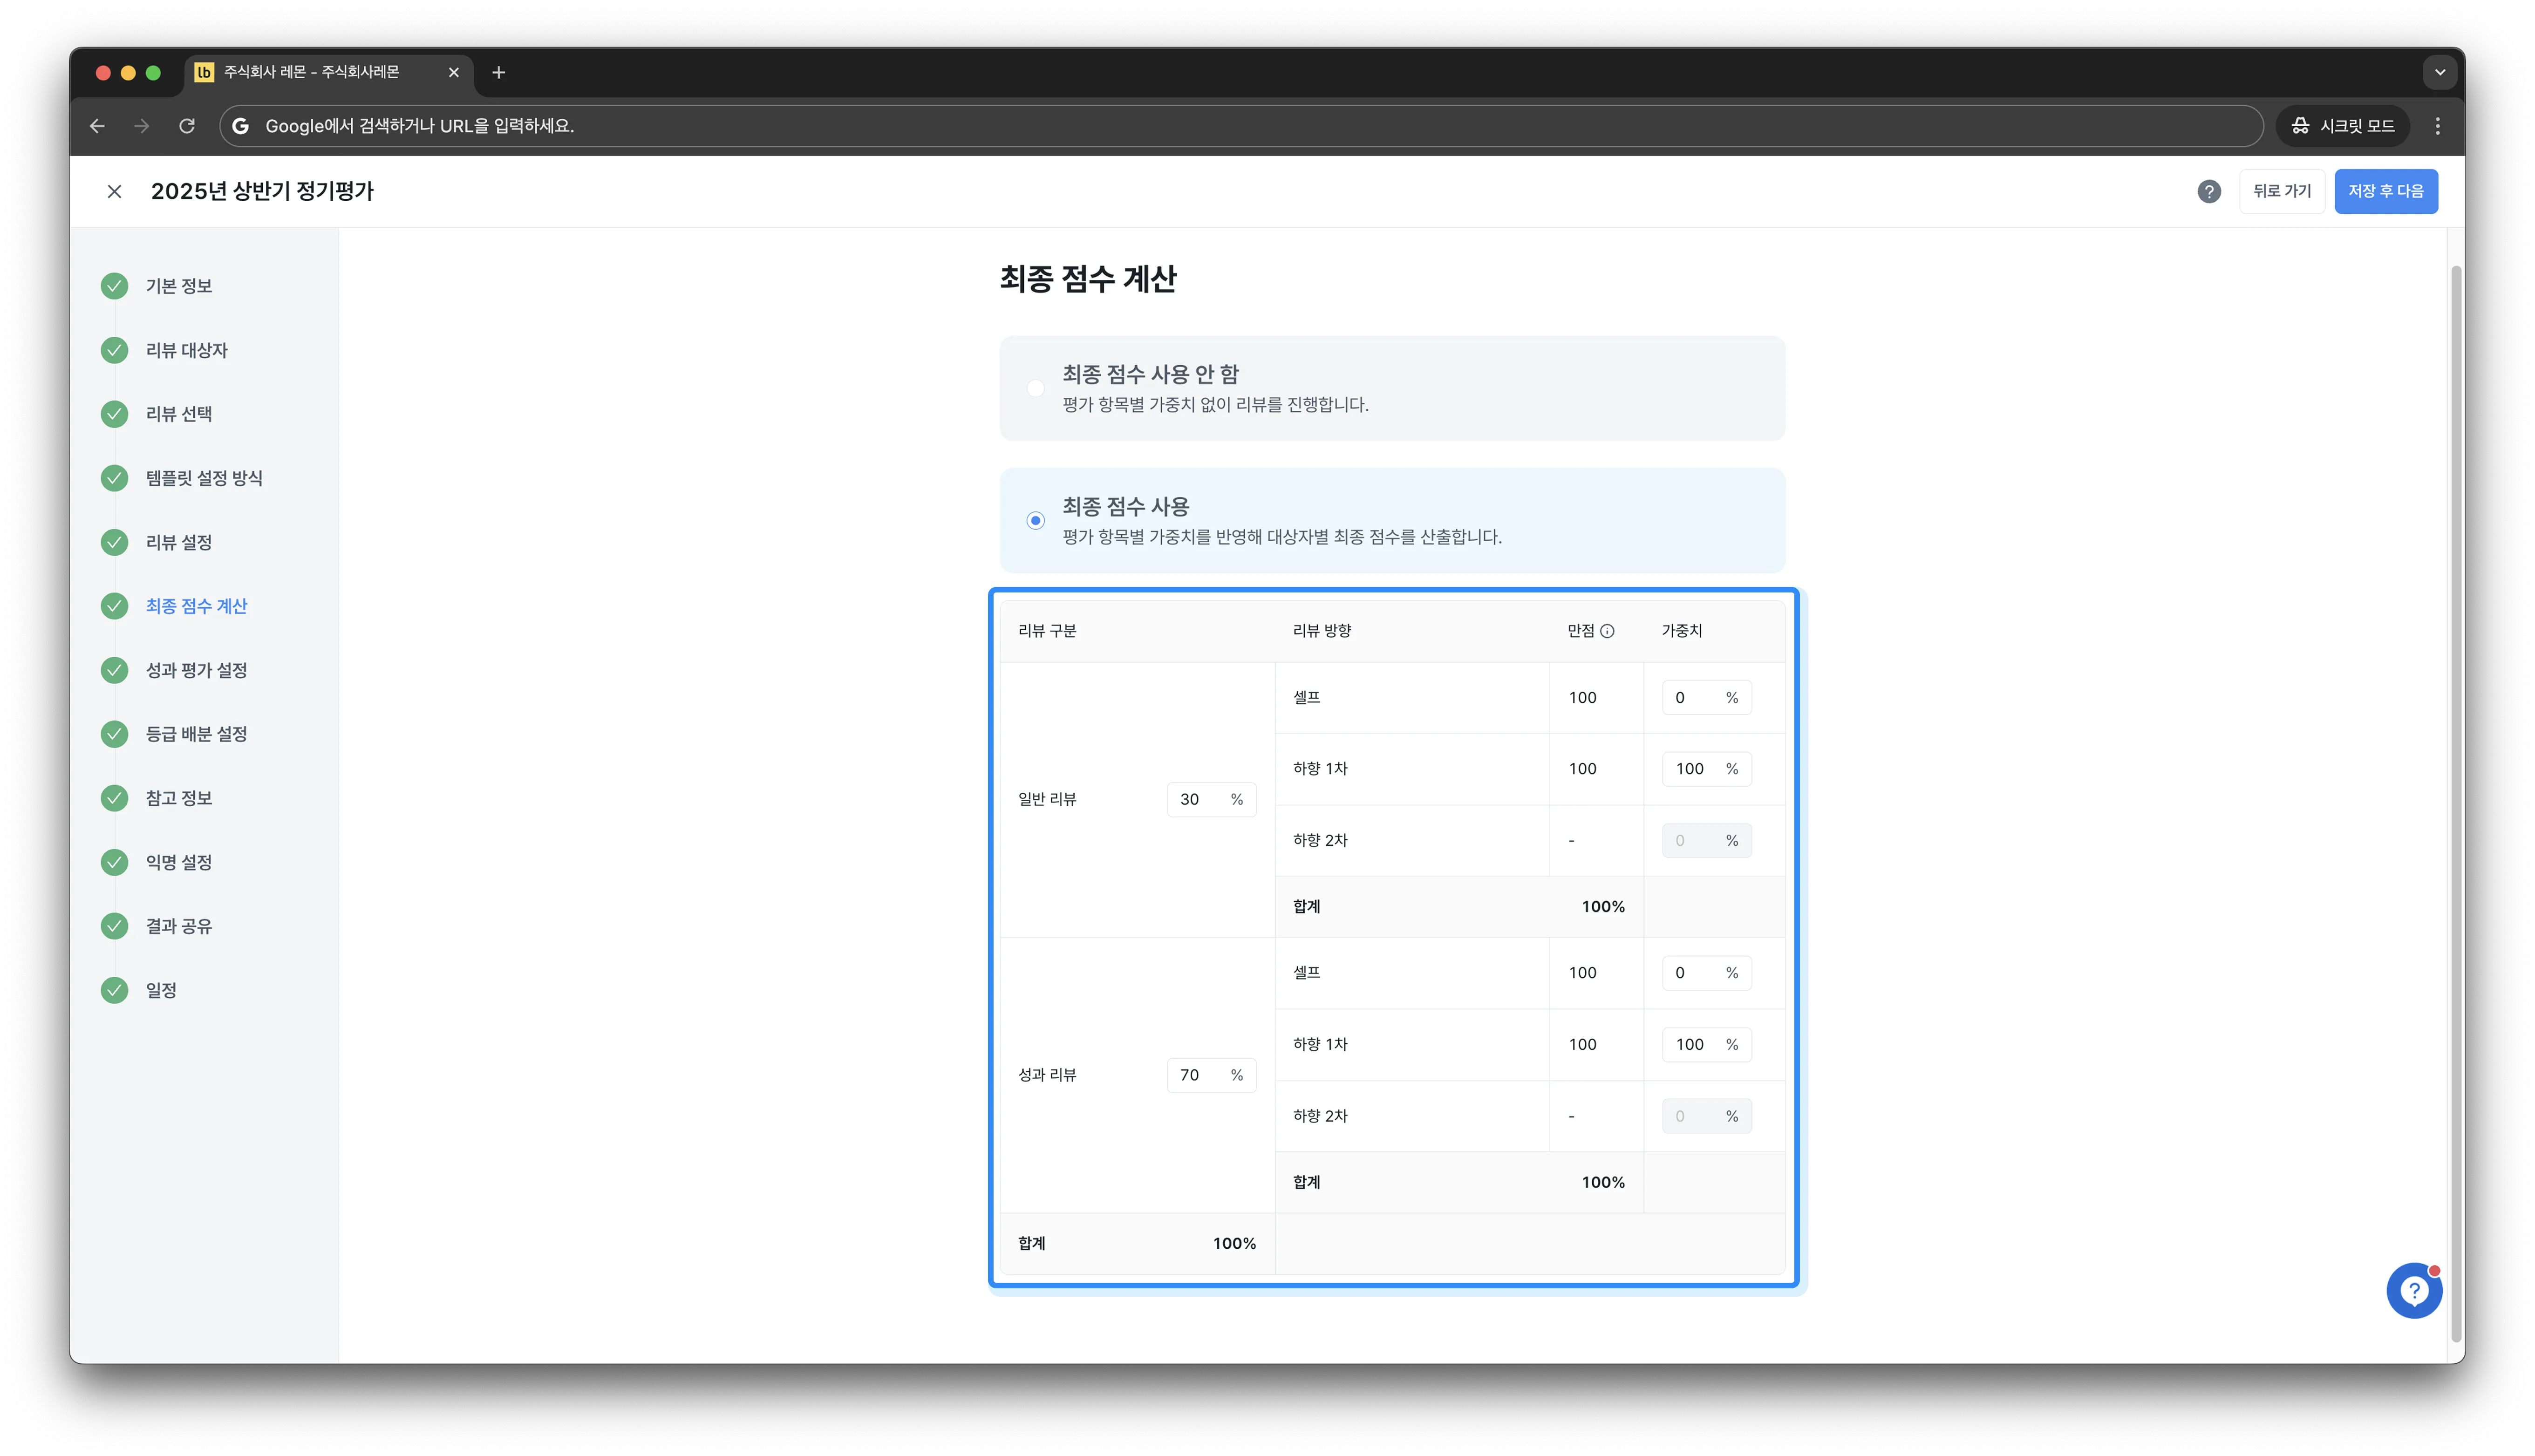The image size is (2535, 1456).
Task: Open the blue chat support bubble
Action: 2413,1290
